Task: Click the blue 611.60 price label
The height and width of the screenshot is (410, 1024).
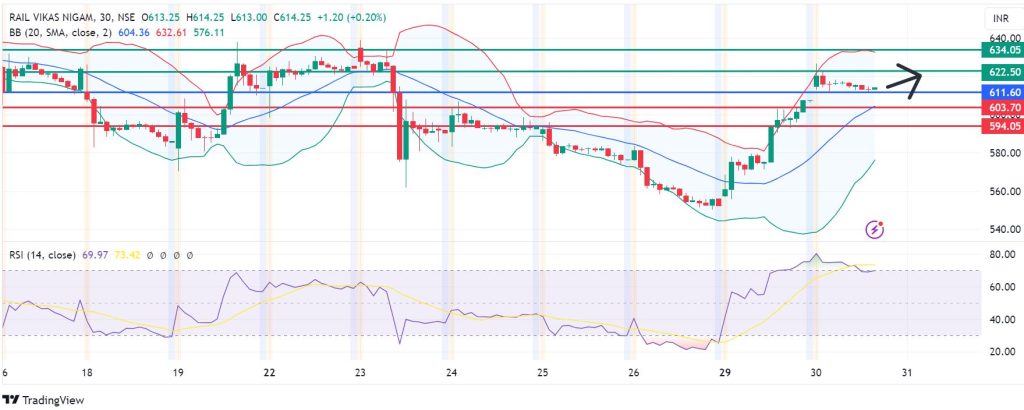Action: tap(1004, 95)
